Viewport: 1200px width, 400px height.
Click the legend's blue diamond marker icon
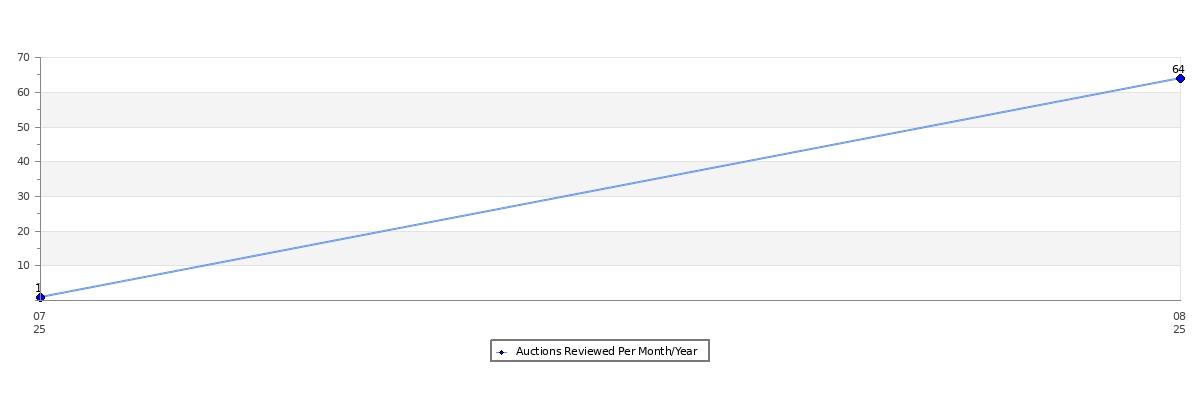[502, 352]
